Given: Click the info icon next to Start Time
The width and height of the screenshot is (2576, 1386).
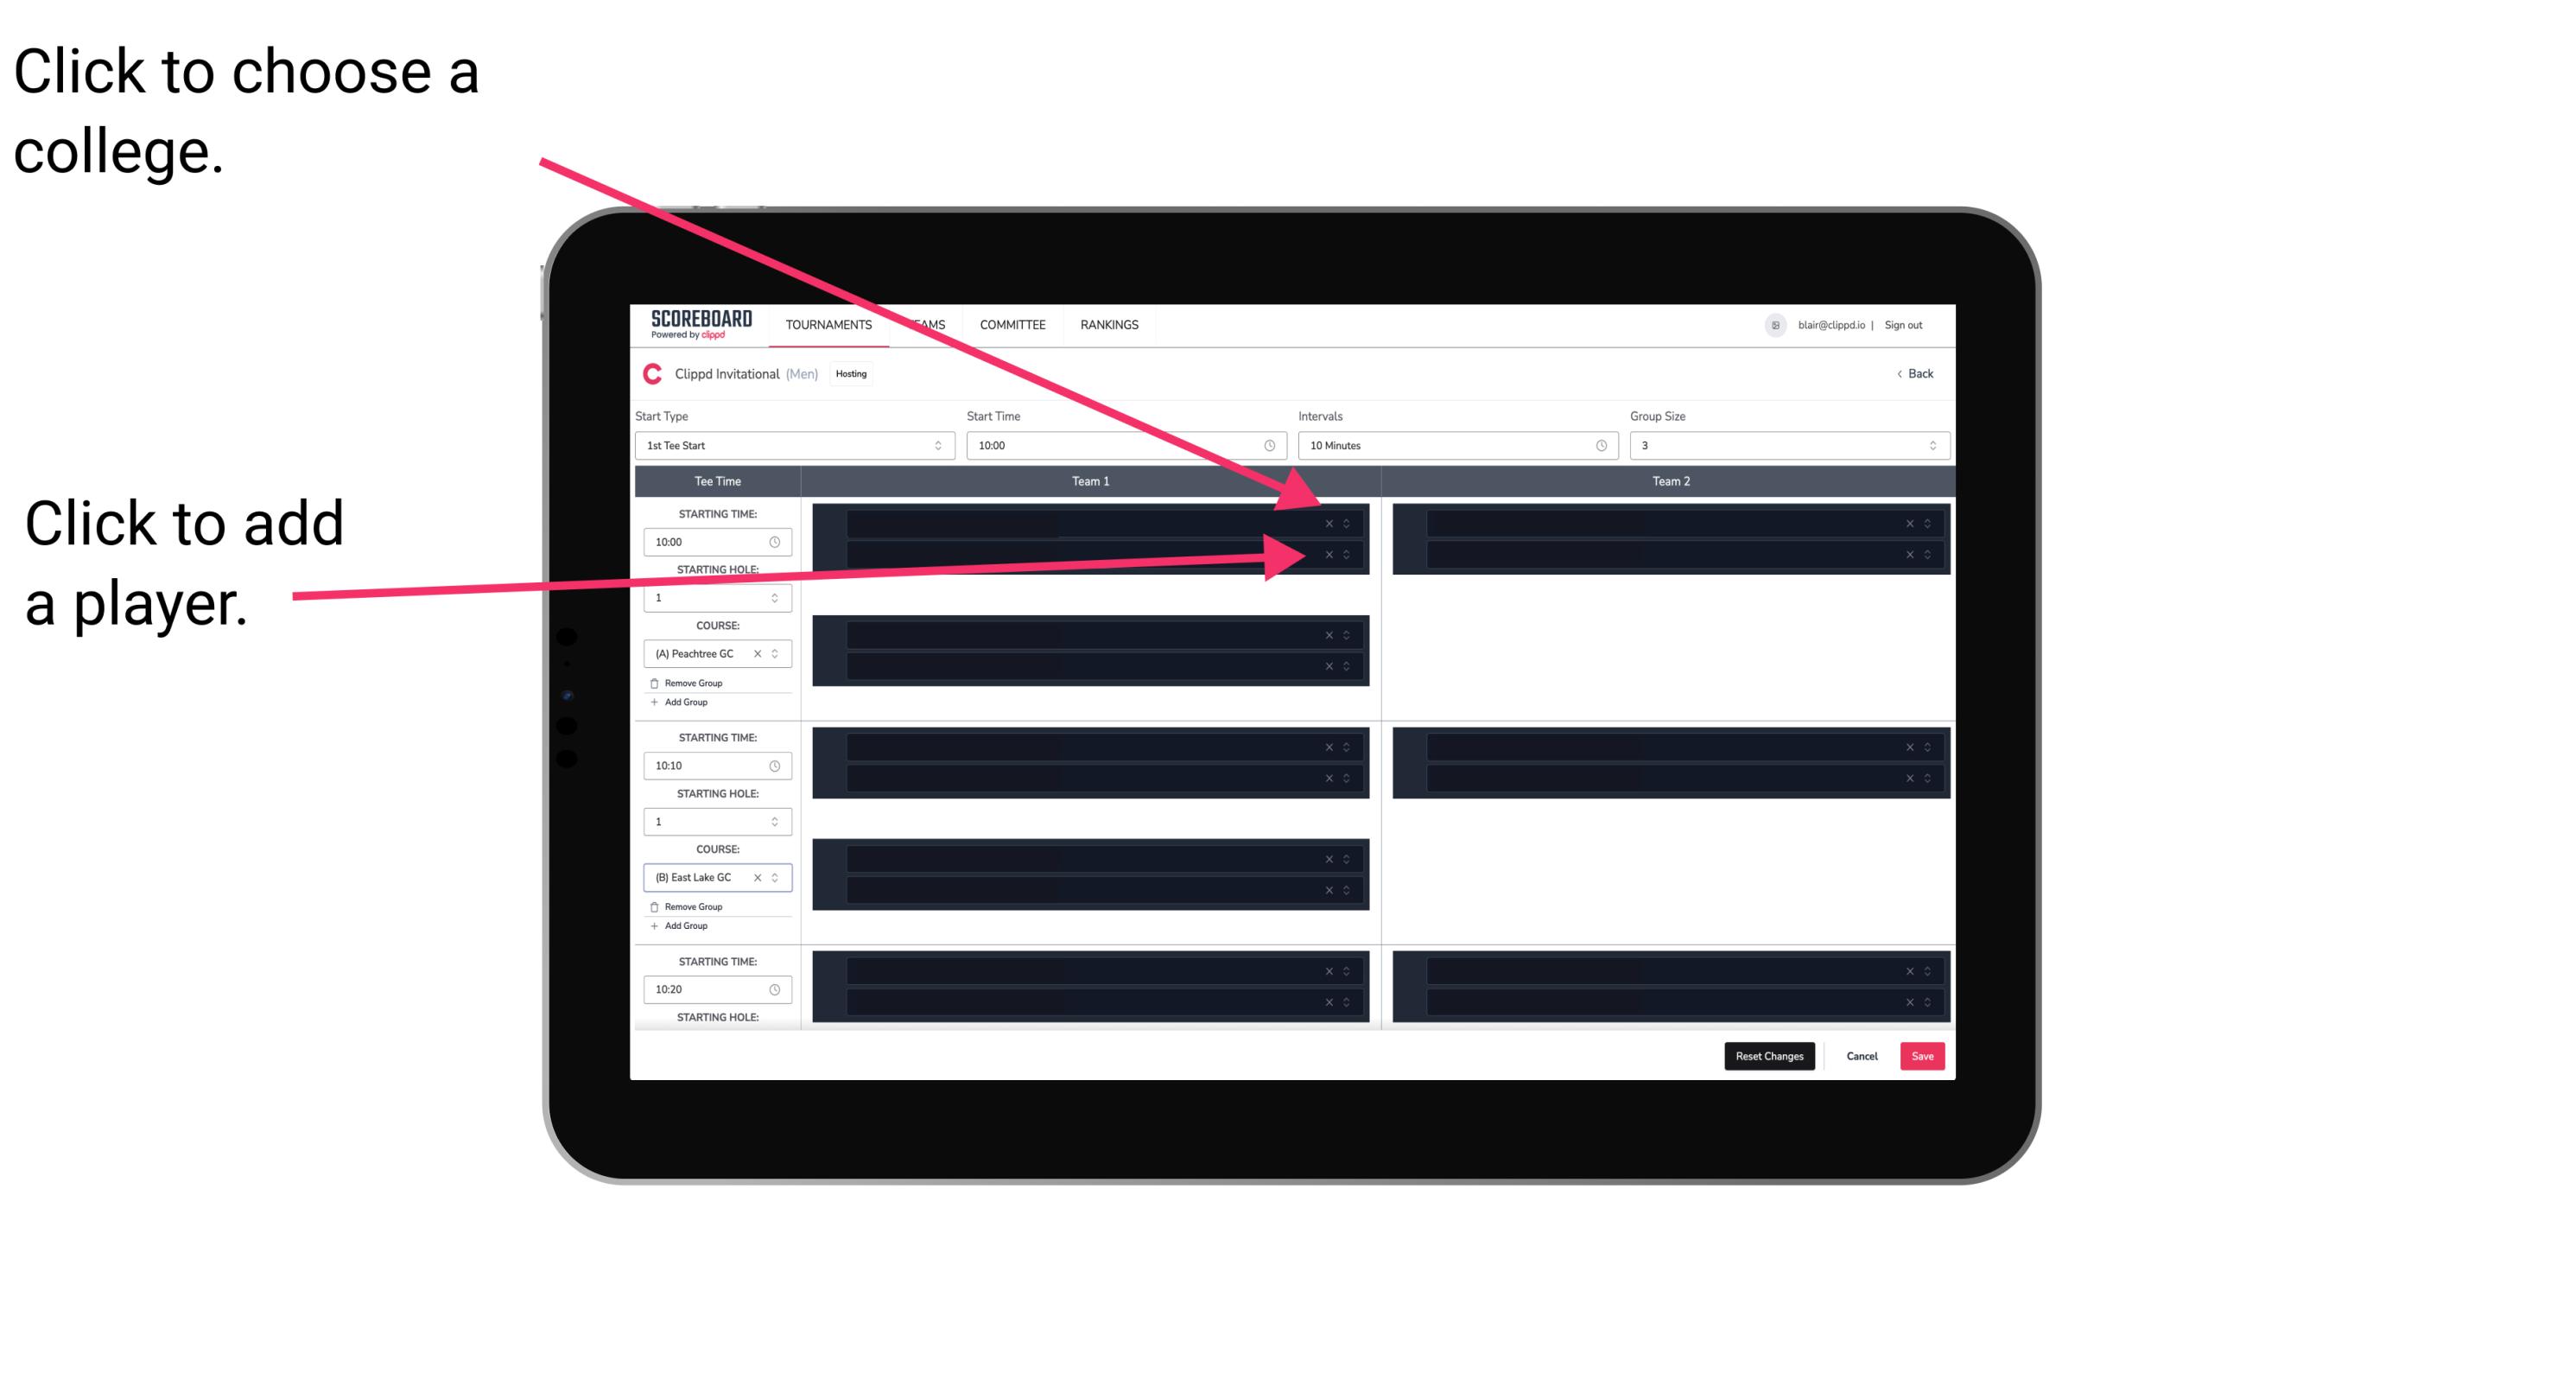Looking at the screenshot, I should (1276, 446).
